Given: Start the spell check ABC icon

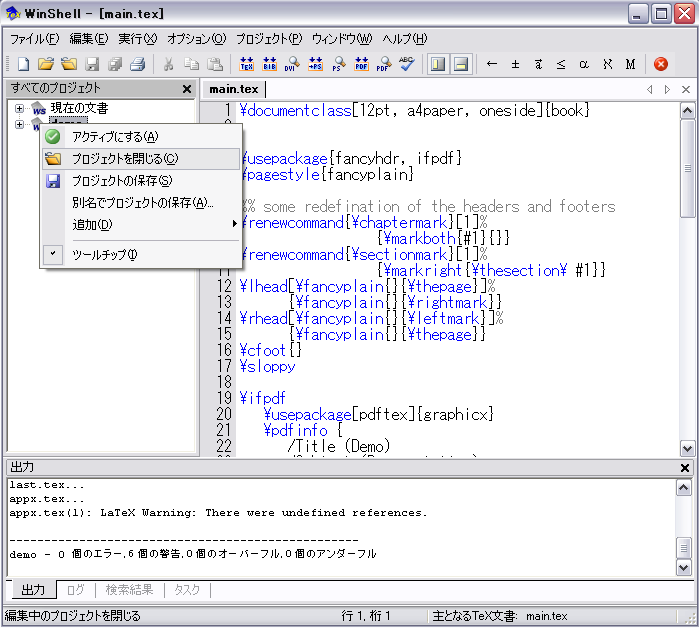Looking at the screenshot, I should (407, 64).
